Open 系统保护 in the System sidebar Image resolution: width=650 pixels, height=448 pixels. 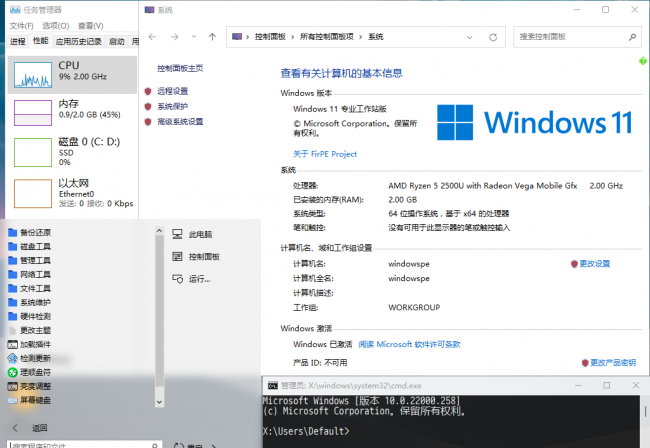tap(172, 107)
